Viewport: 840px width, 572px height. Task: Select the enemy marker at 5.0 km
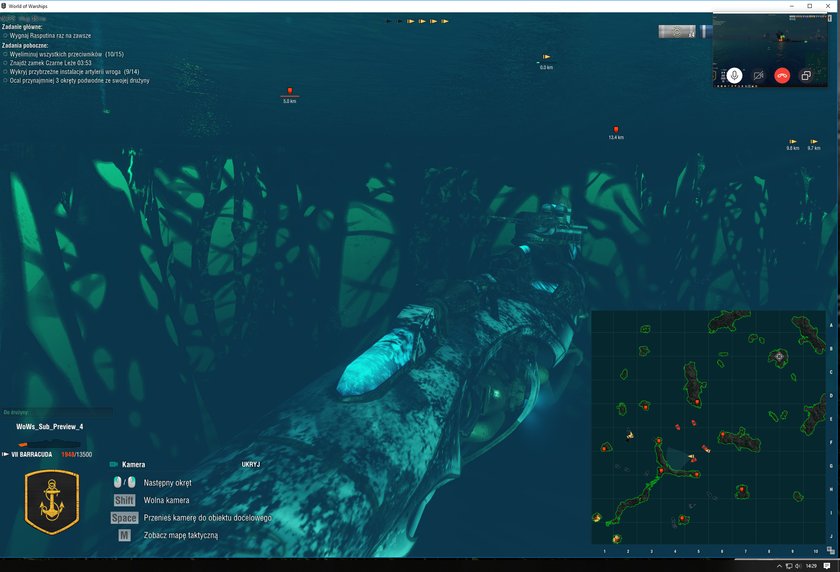click(290, 91)
